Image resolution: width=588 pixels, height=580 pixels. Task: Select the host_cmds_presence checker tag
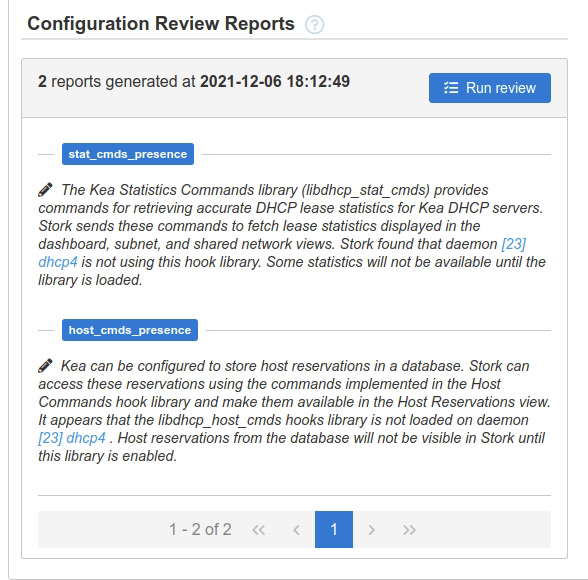click(130, 330)
